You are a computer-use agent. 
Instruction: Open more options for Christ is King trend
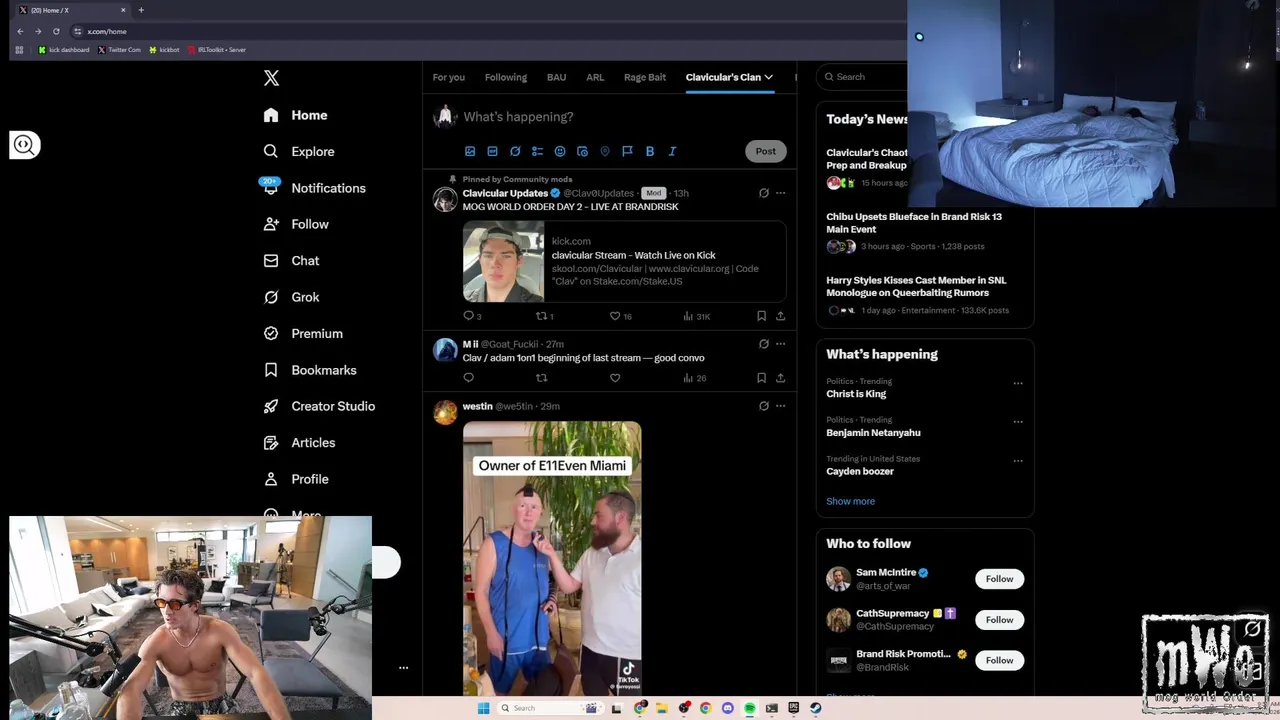click(1018, 383)
